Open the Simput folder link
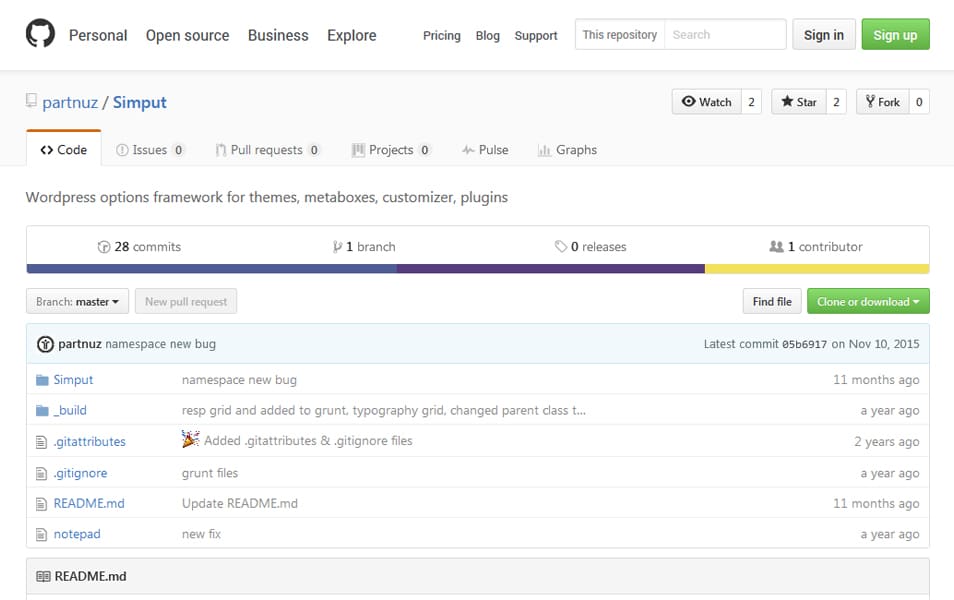Viewport: 954px width, 600px height. coord(73,380)
